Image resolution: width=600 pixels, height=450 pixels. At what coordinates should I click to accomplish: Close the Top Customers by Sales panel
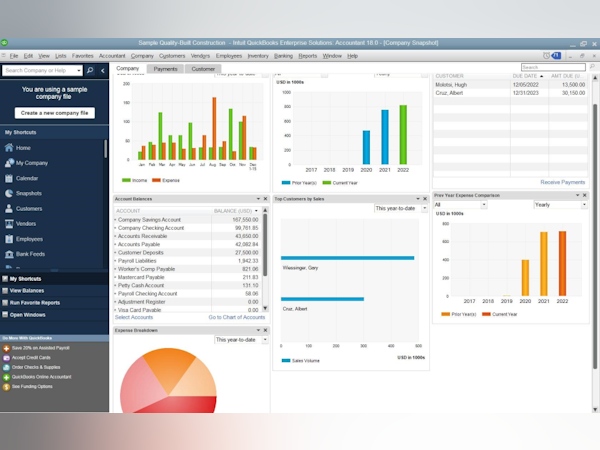tap(425, 199)
